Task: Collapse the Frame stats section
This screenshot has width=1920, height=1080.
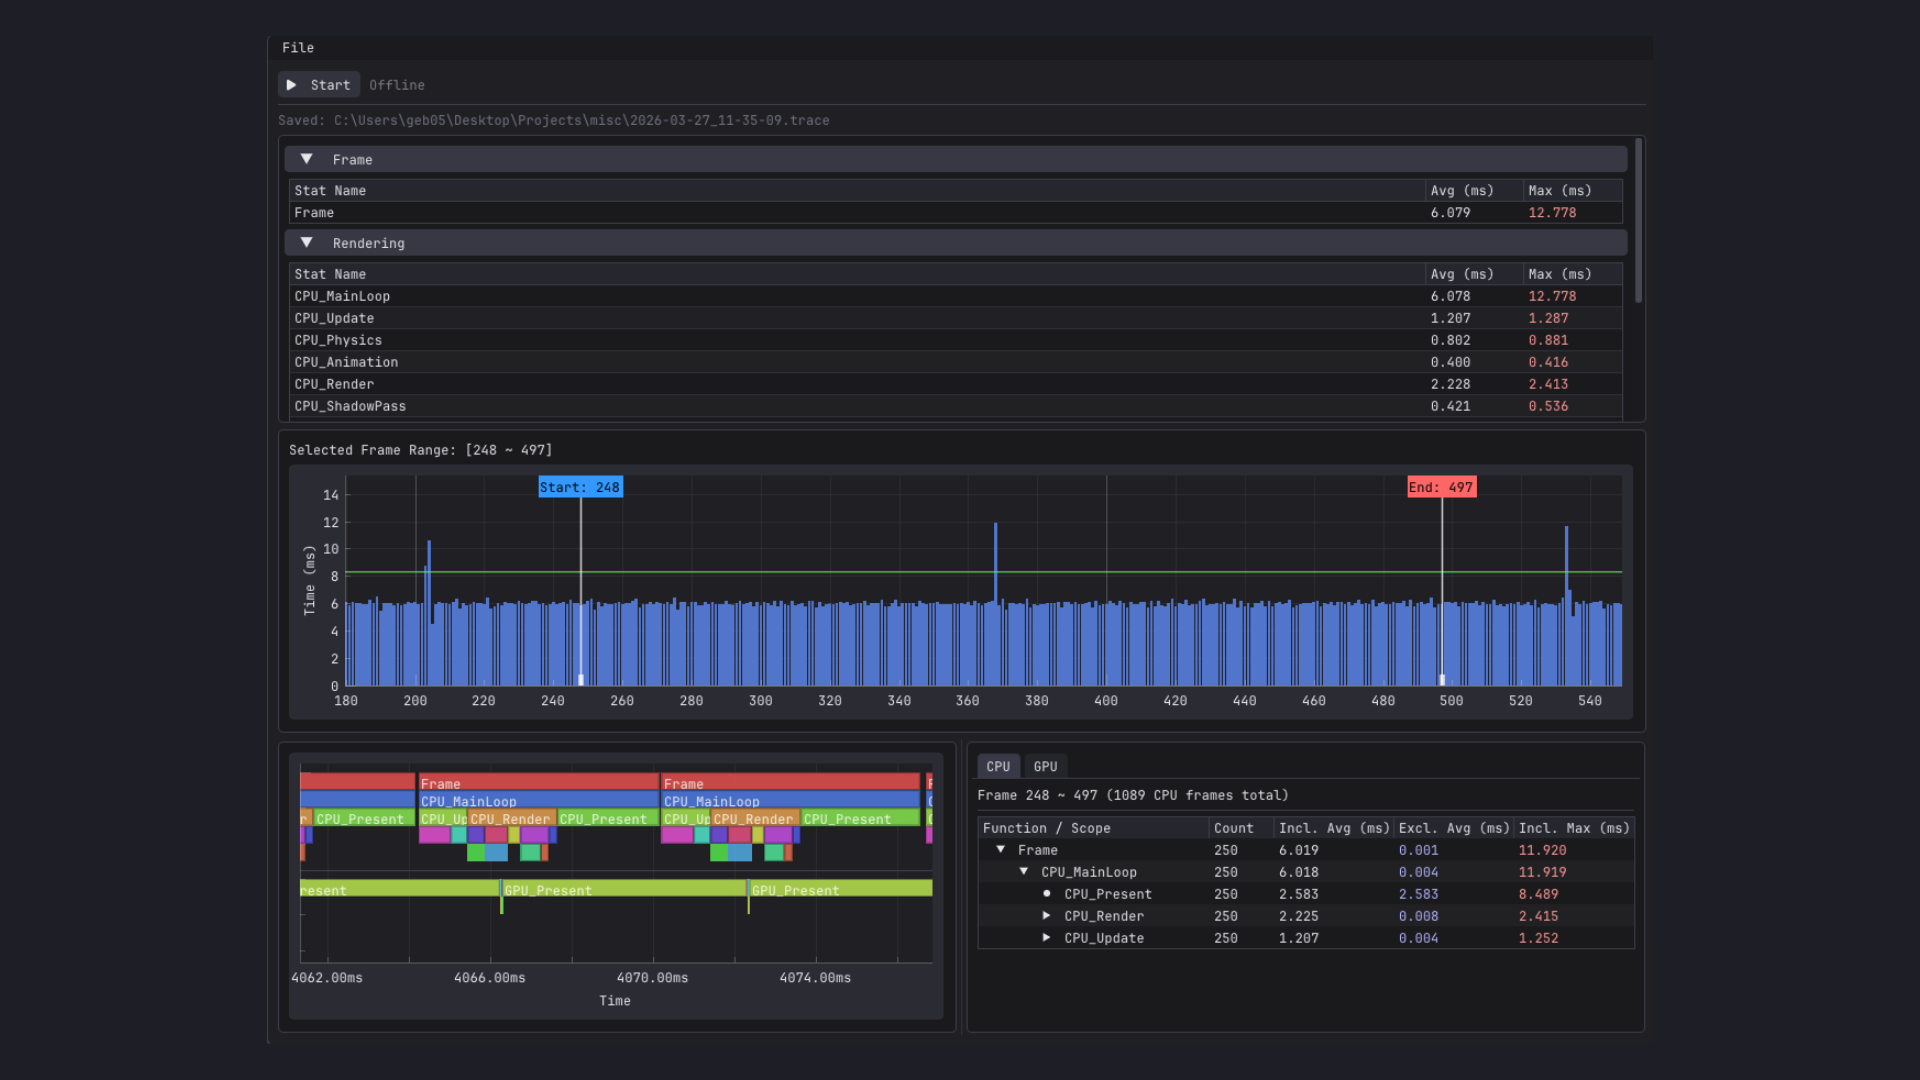Action: tap(307, 160)
